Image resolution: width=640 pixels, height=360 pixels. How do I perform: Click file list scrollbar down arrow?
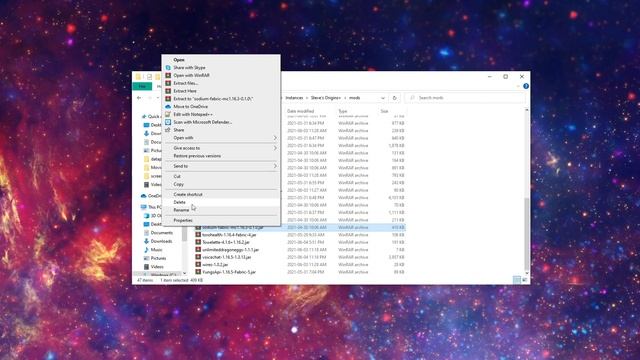527,273
